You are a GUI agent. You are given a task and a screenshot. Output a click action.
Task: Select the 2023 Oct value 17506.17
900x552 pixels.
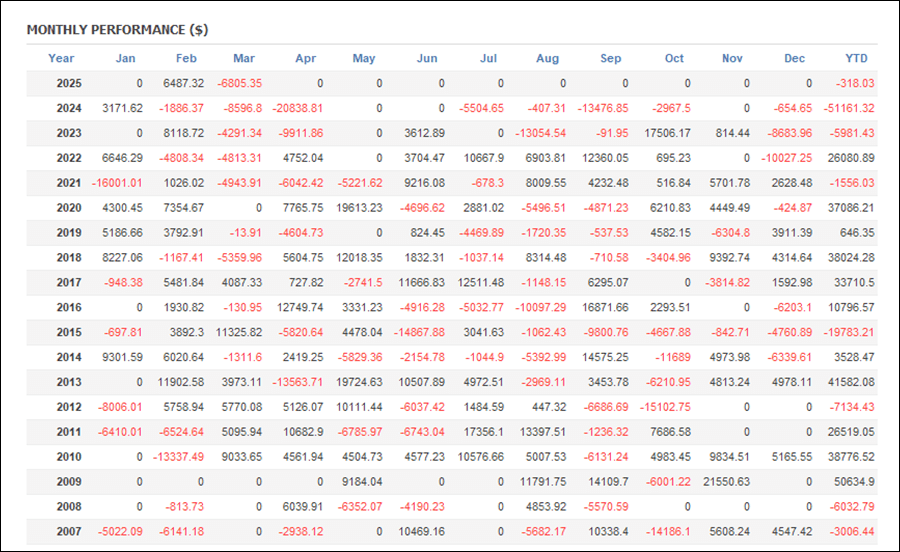point(668,133)
